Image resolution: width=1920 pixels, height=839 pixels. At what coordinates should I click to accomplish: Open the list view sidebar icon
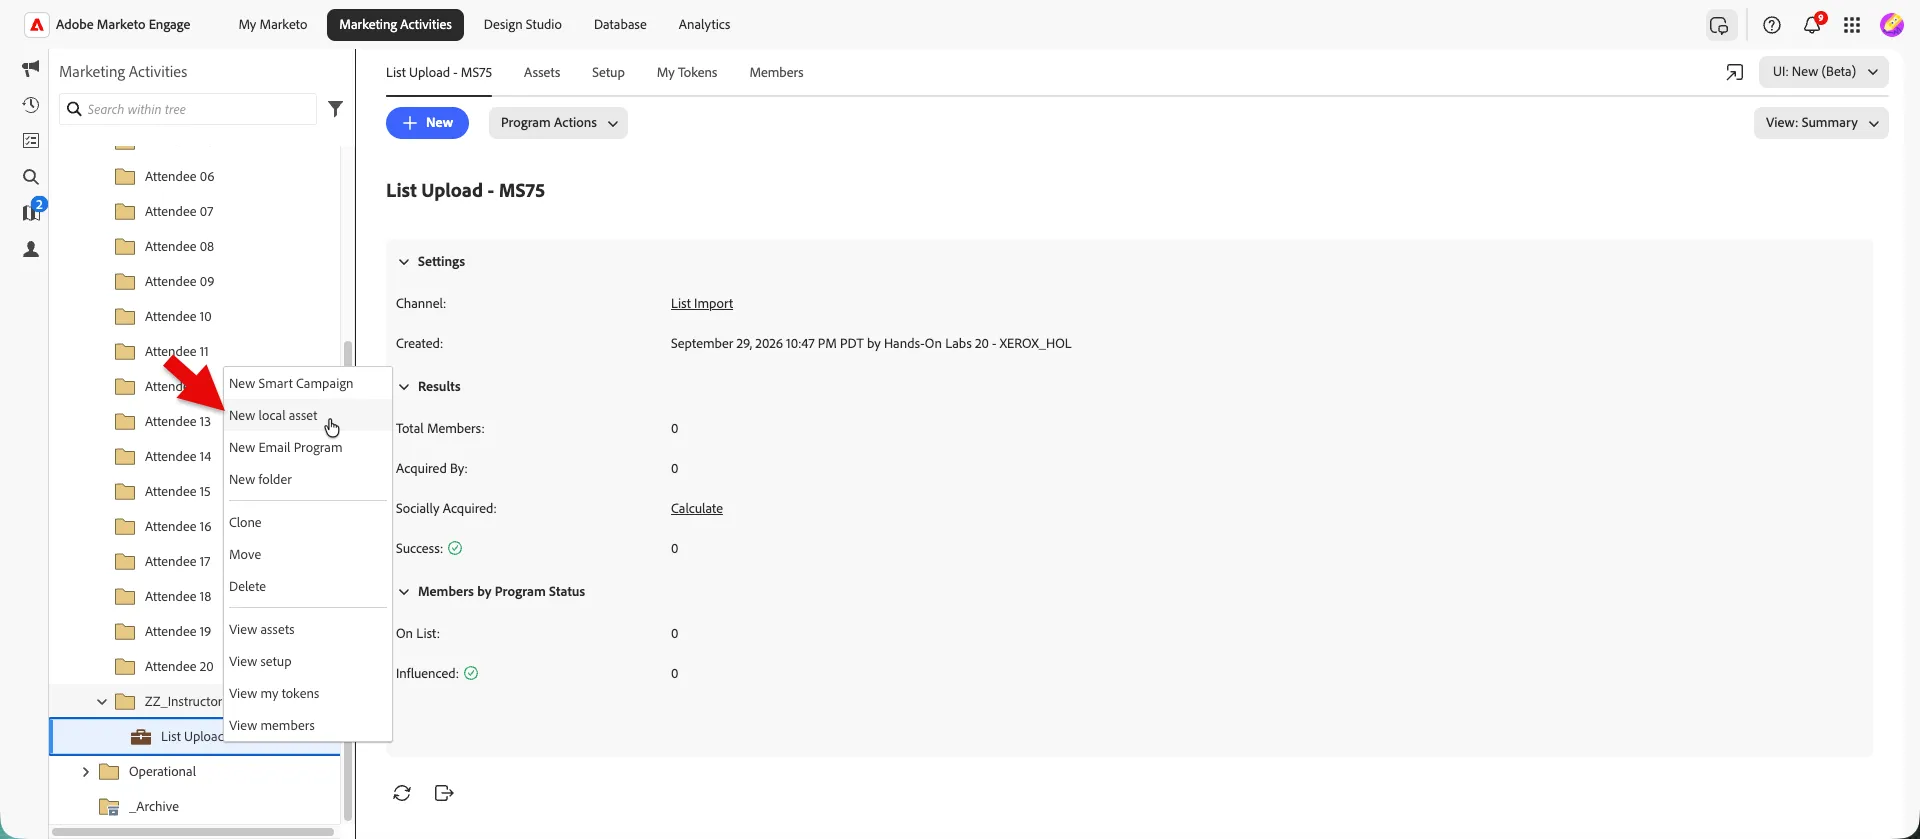tap(31, 141)
